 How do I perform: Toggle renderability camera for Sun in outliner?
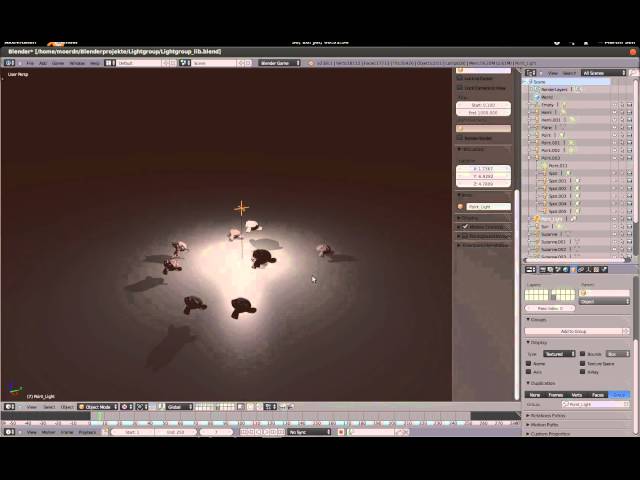click(x=629, y=227)
